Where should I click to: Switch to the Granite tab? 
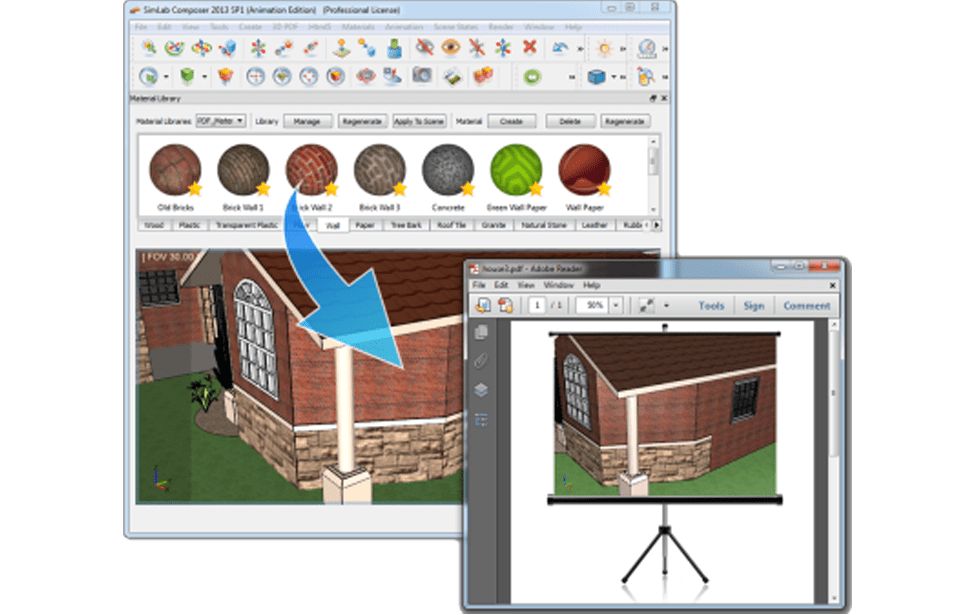point(493,225)
